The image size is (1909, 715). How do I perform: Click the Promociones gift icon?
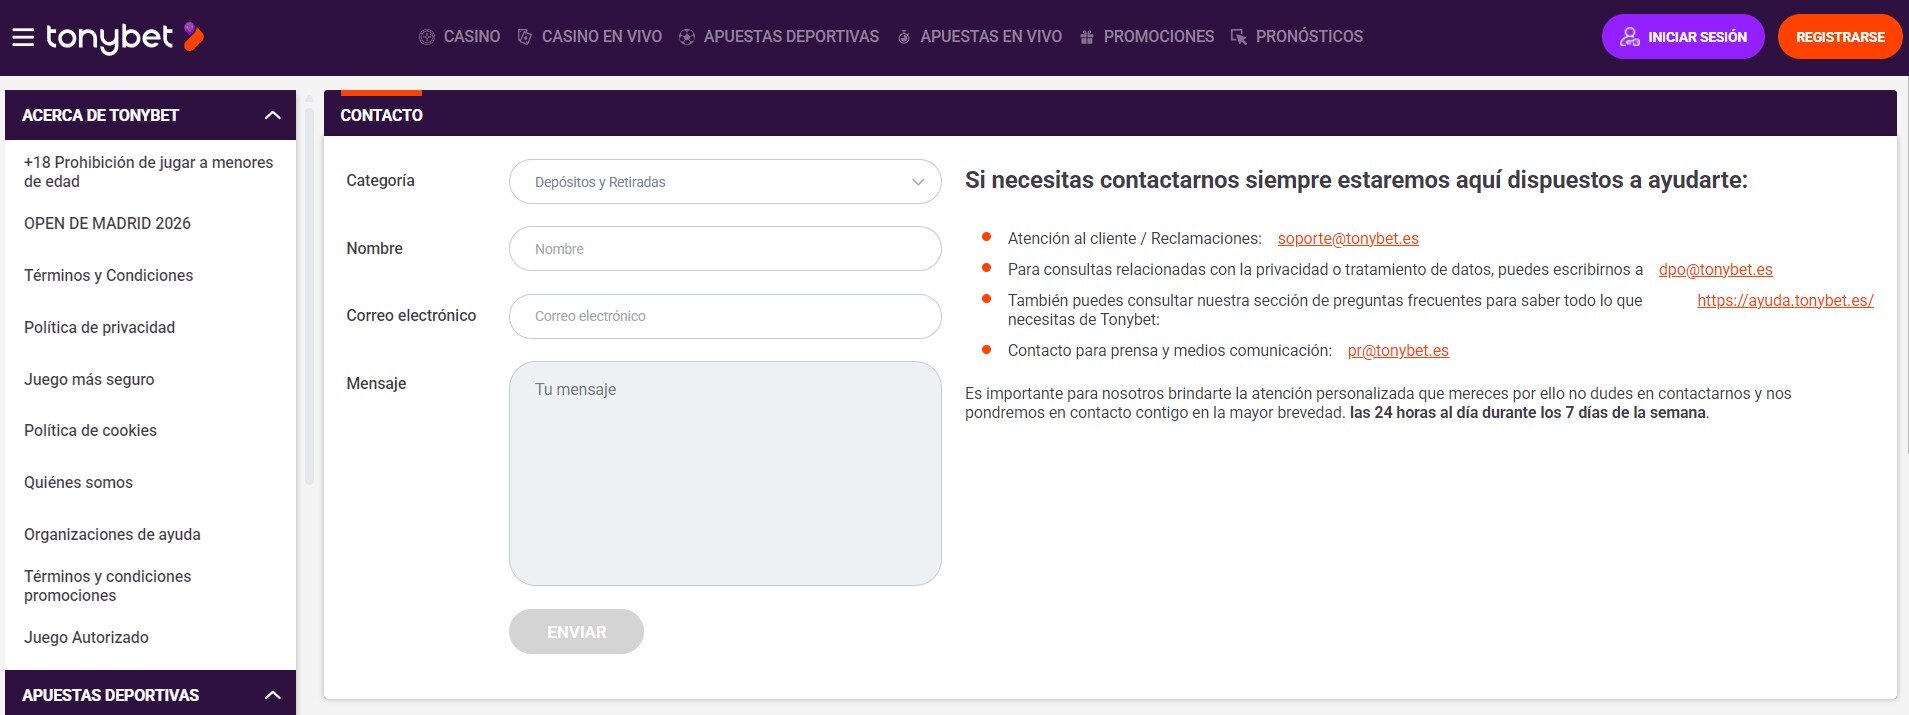(1087, 37)
